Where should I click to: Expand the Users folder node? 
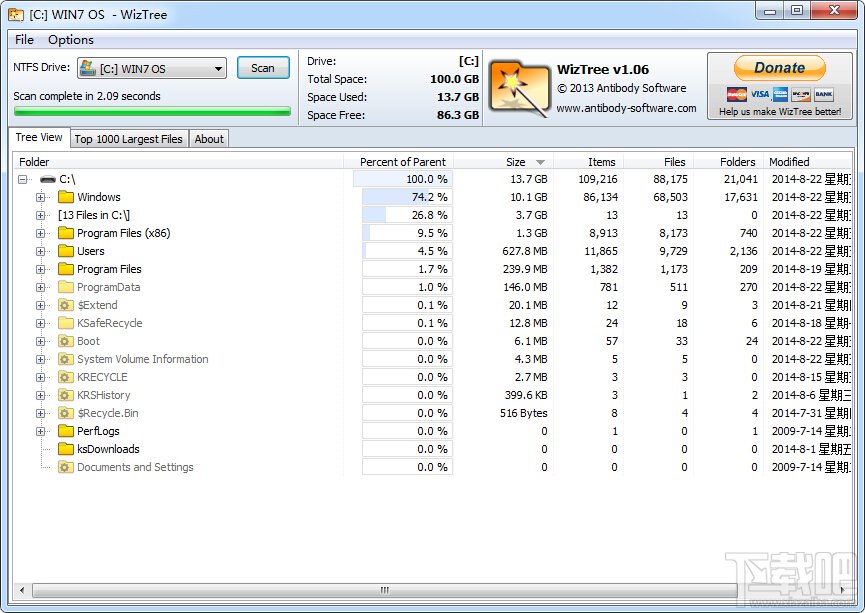coord(40,251)
